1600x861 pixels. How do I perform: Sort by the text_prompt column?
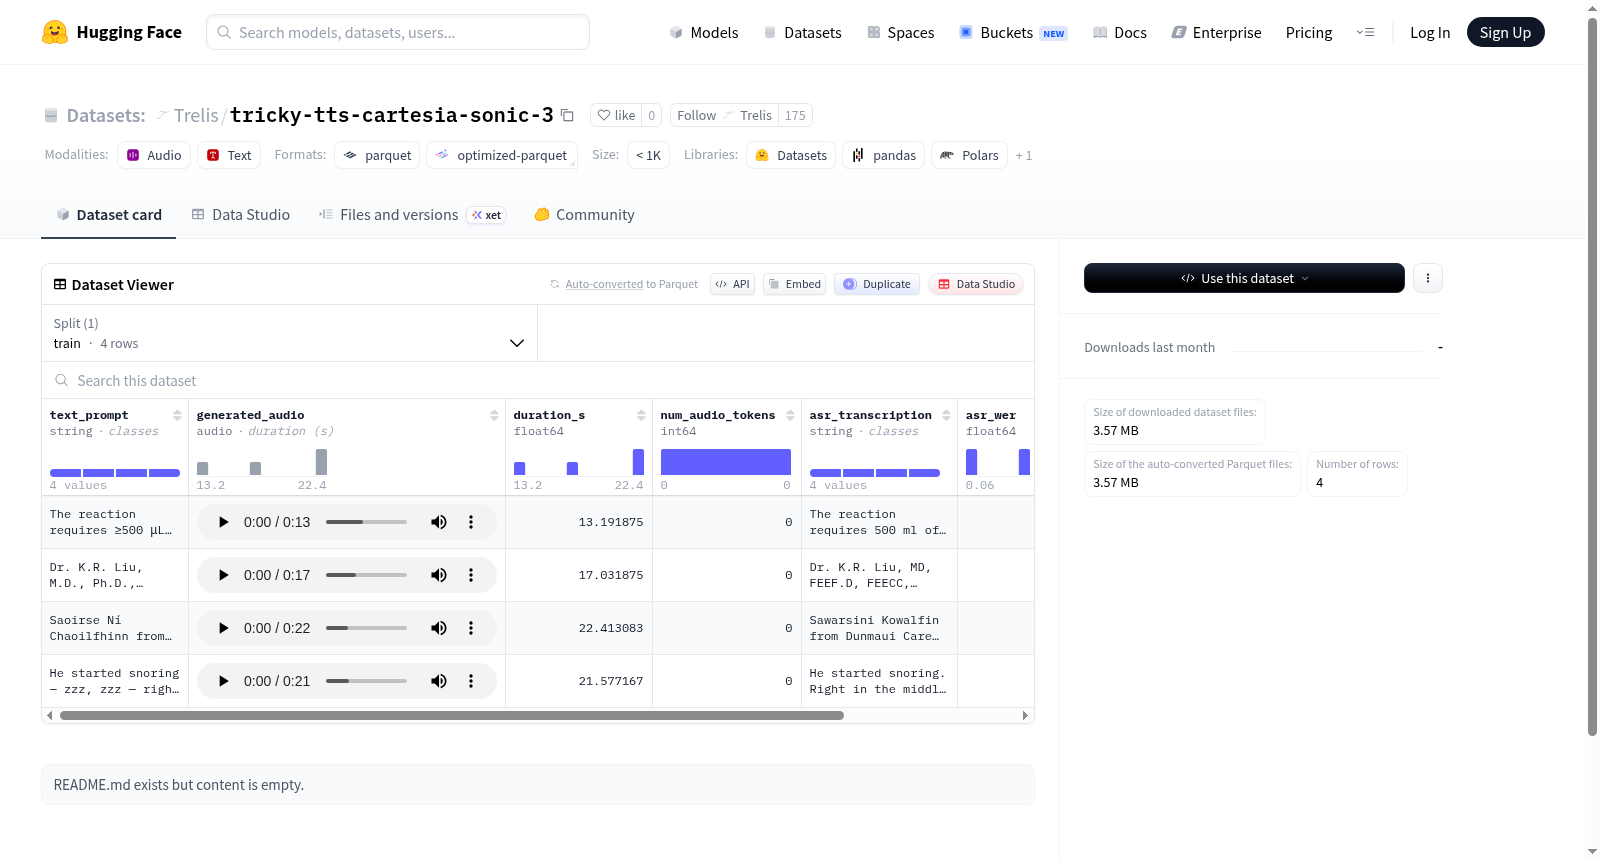(x=177, y=415)
